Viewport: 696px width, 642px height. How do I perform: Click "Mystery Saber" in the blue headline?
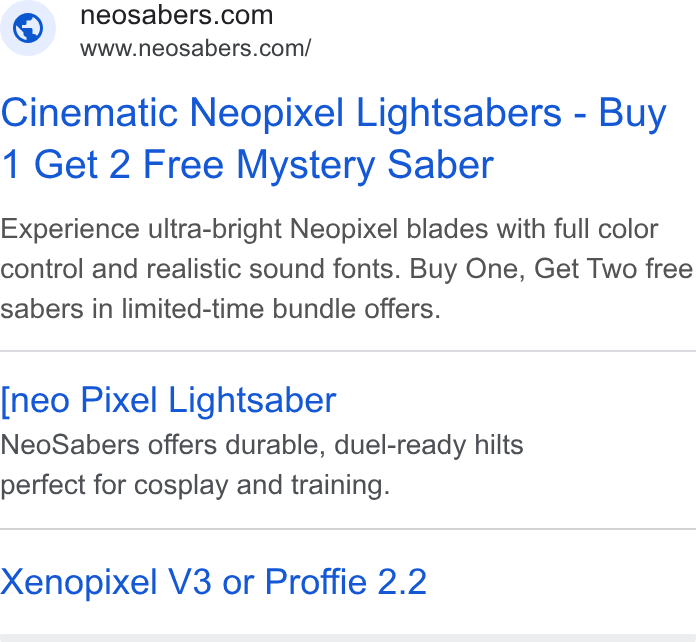365,165
